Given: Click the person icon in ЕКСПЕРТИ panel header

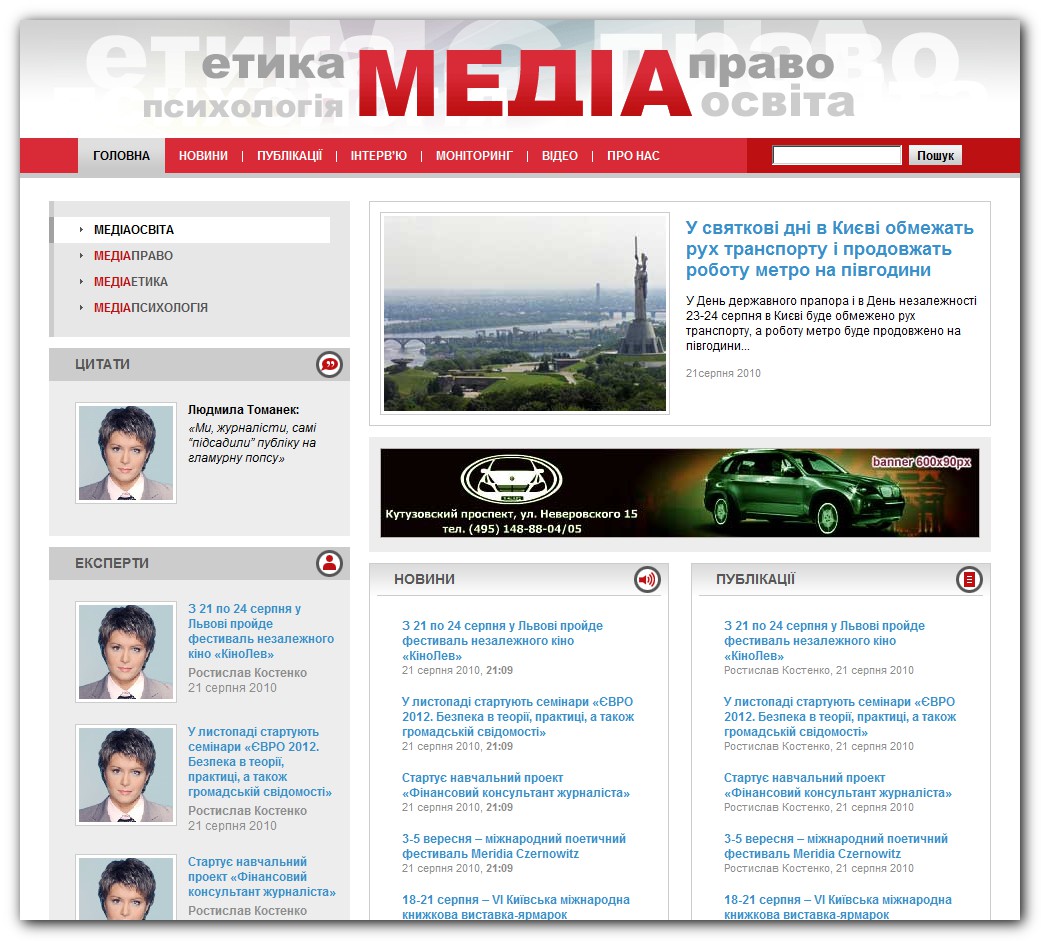Looking at the screenshot, I should [x=331, y=563].
